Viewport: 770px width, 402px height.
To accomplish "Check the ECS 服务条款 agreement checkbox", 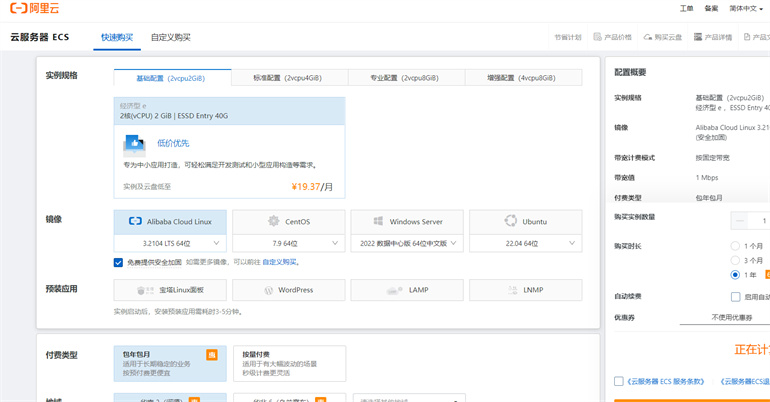I will (x=619, y=381).
